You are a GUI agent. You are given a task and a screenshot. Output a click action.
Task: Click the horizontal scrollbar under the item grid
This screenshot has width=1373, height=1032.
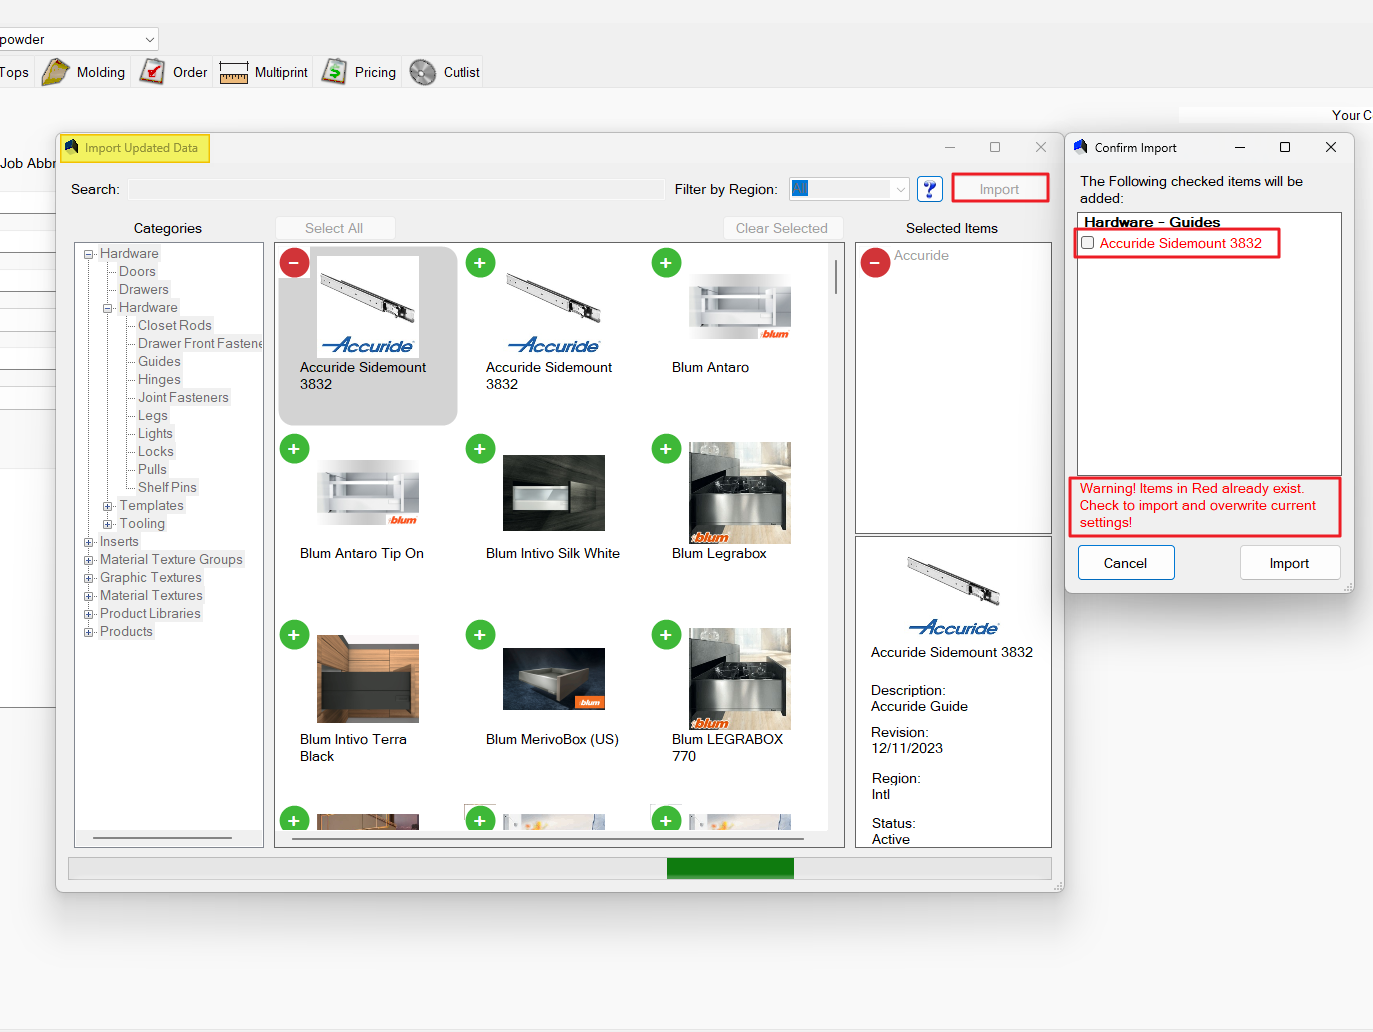click(550, 839)
